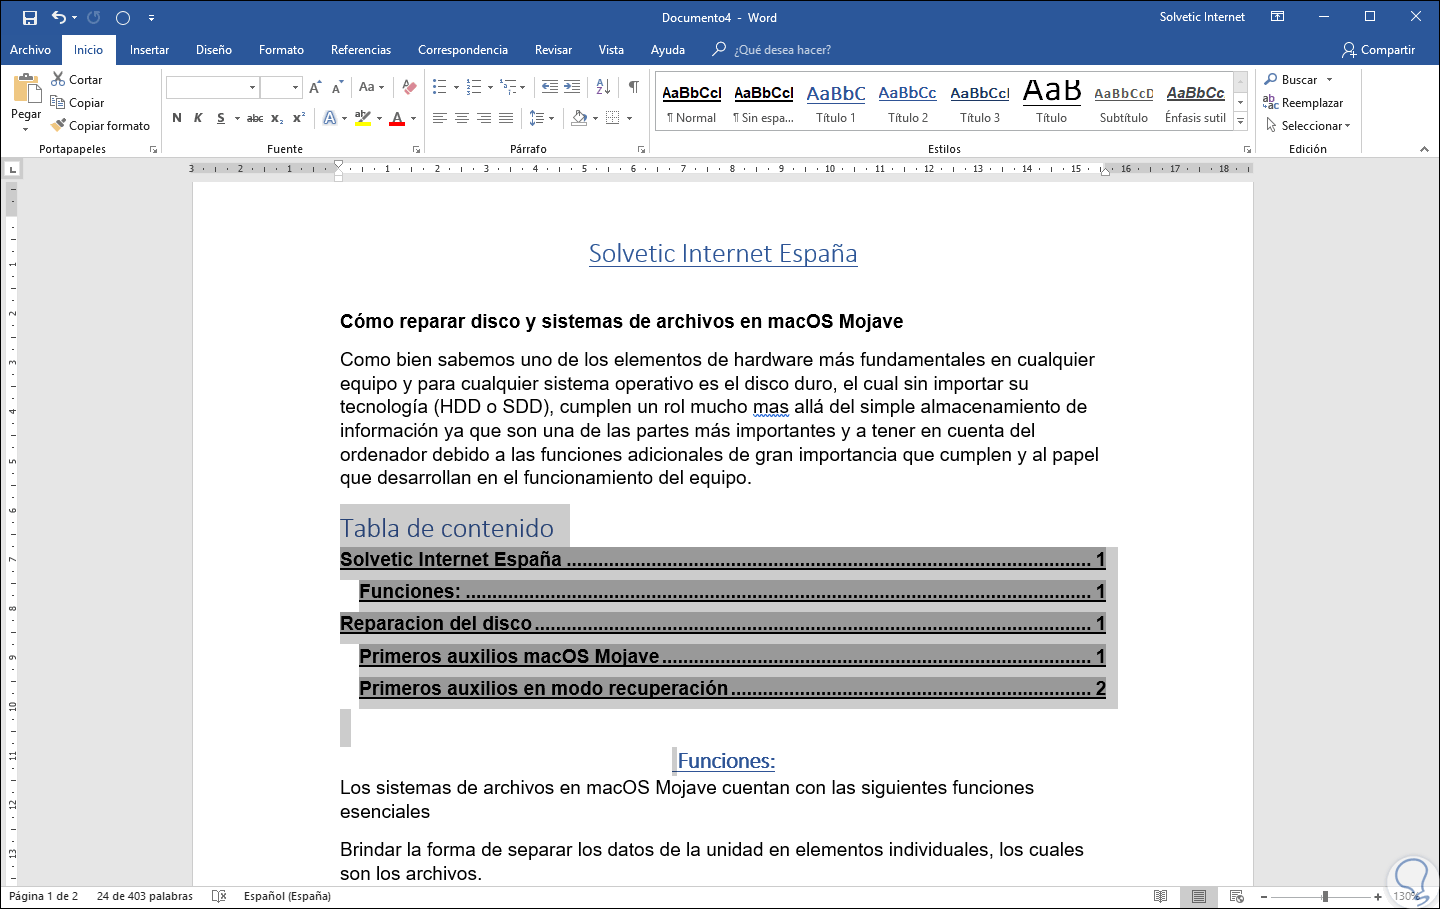Screen dimensions: 1440x909
Task: Toggle underline (S) formatting
Action: point(221,118)
